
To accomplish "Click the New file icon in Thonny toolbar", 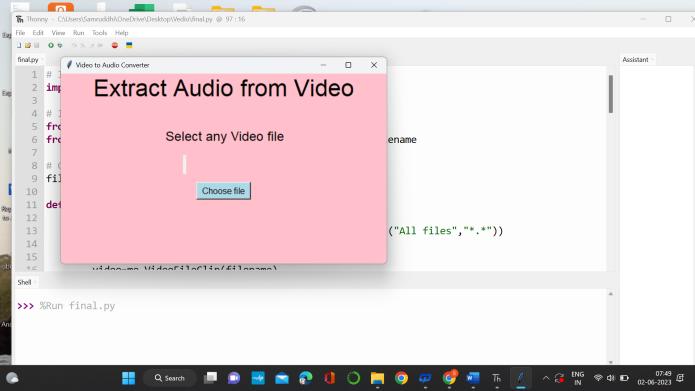I will [19, 45].
